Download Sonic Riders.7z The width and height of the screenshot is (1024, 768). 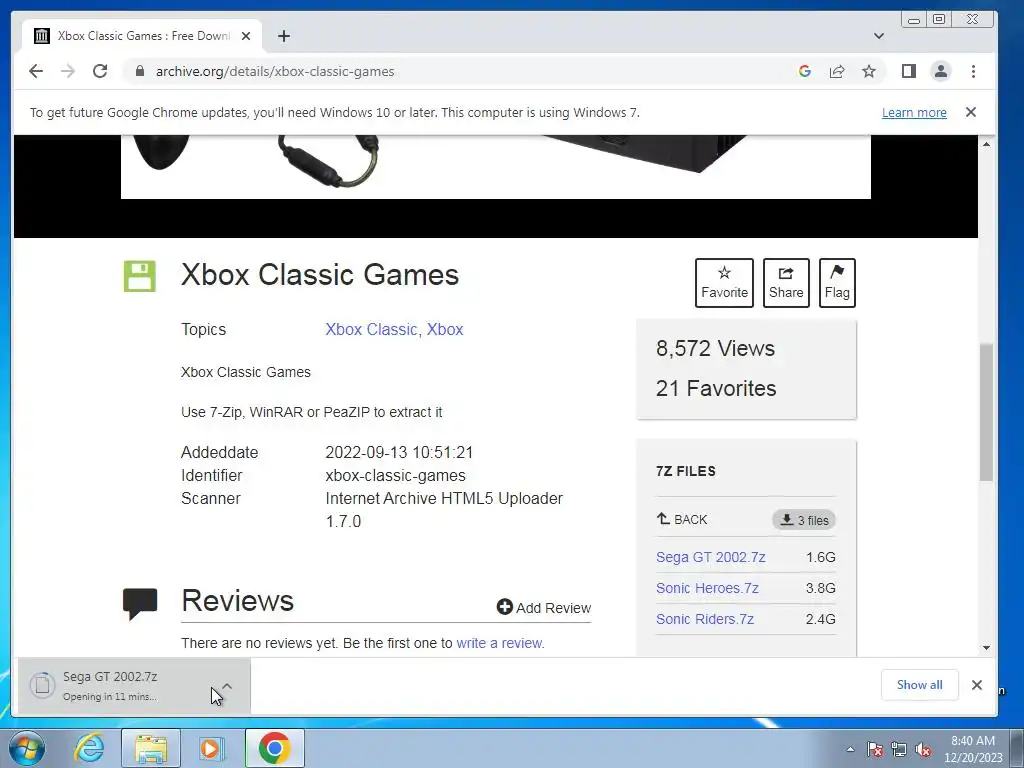click(705, 619)
